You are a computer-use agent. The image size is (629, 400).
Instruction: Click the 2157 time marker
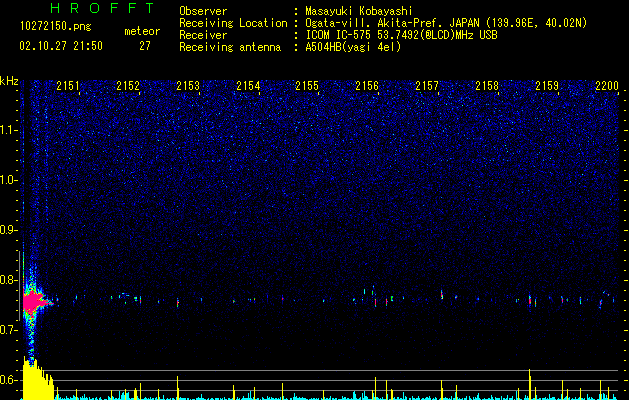[x=427, y=86]
